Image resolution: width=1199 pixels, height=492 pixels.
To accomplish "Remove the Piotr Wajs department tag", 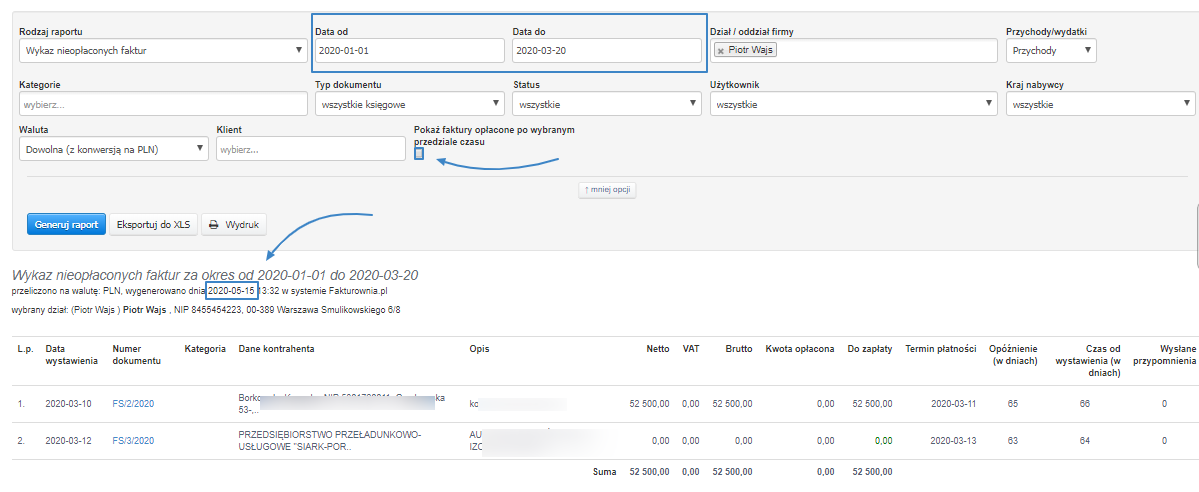I will pos(720,50).
